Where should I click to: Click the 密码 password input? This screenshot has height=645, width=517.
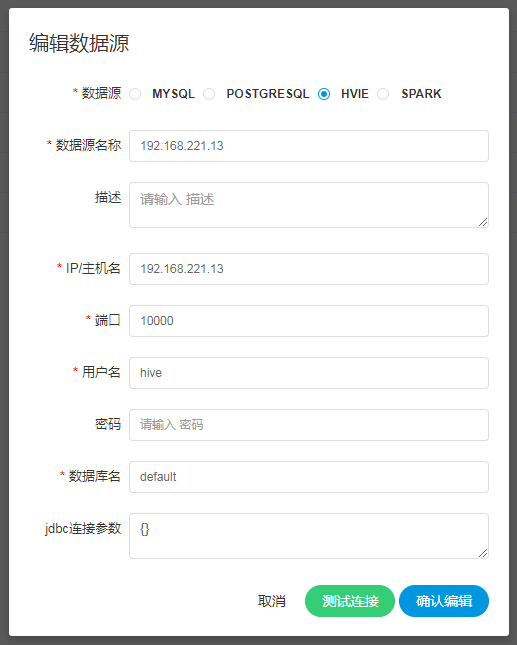coord(308,425)
